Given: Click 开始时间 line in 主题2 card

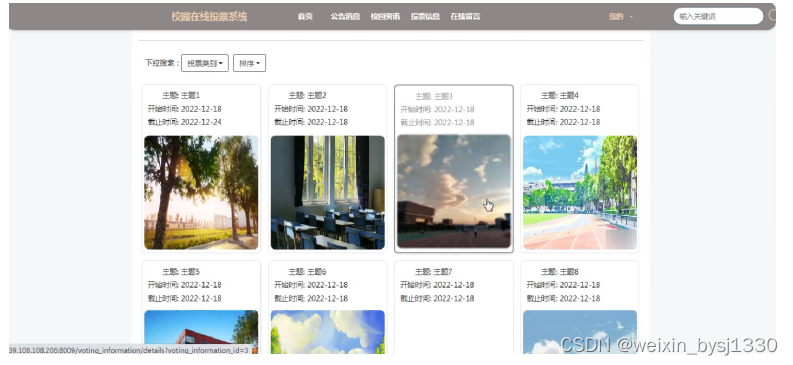Looking at the screenshot, I should pyautogui.click(x=311, y=109).
